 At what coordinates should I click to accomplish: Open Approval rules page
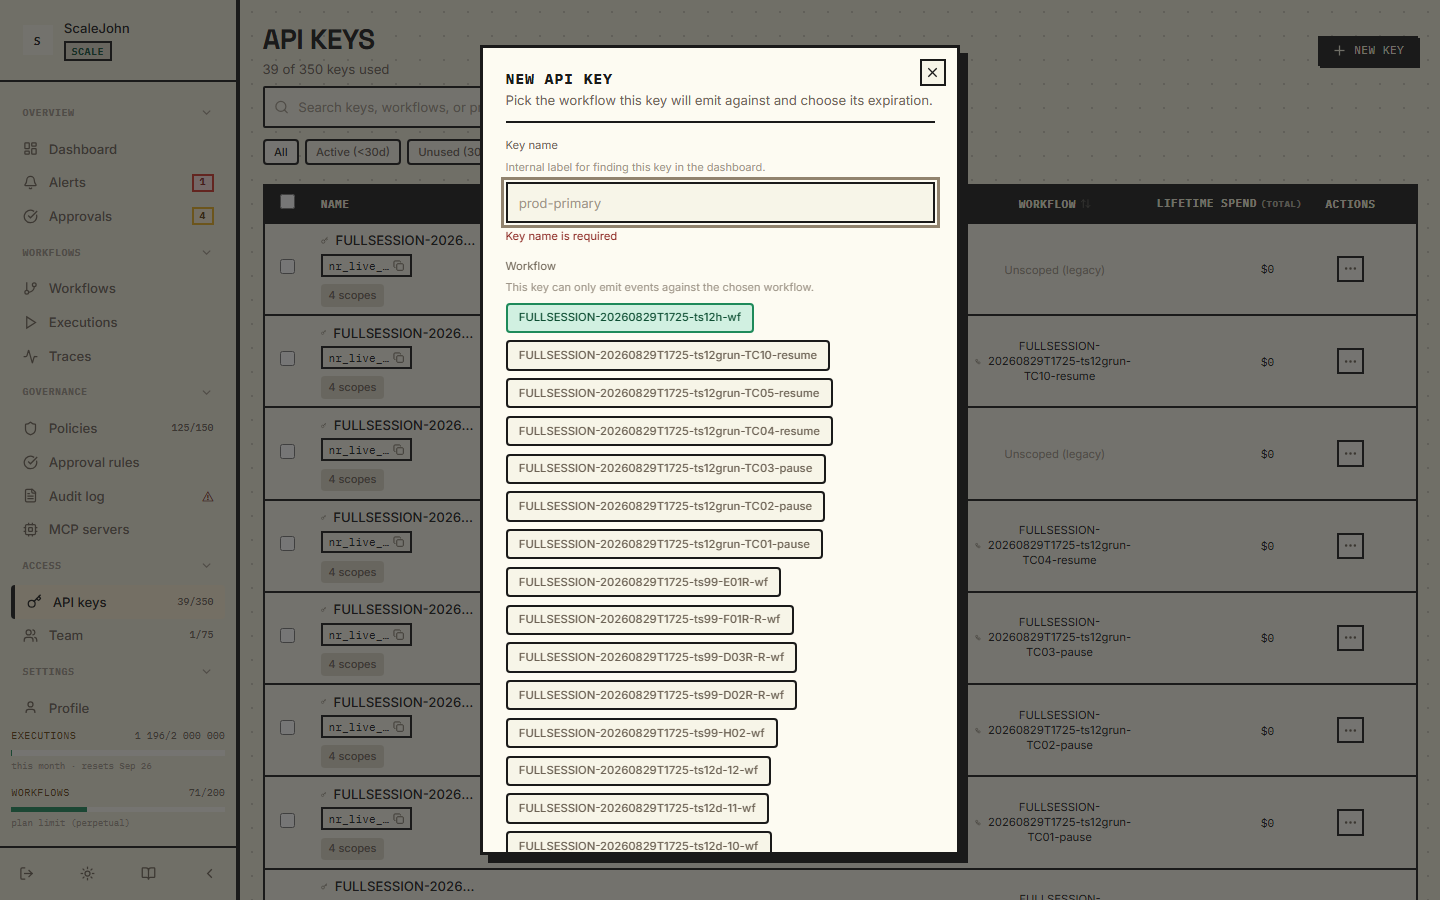pos(118,462)
